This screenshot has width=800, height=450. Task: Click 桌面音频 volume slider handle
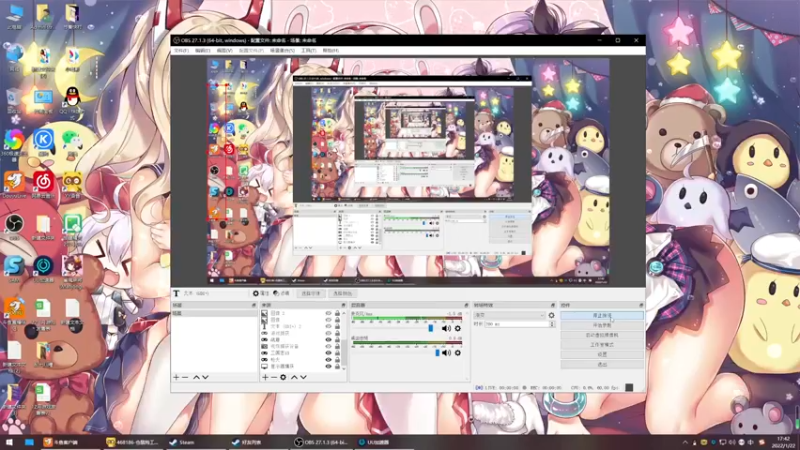click(x=437, y=353)
